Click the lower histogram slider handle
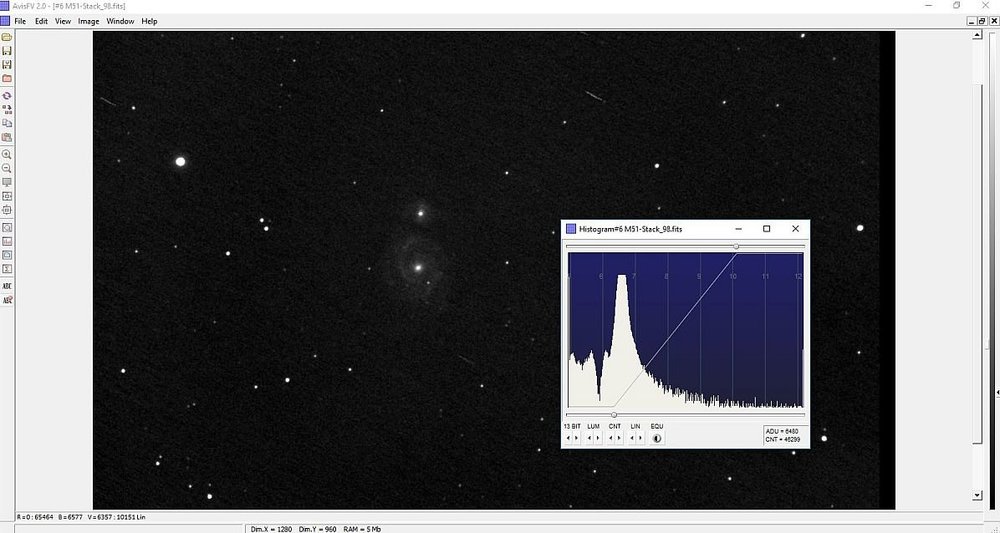 coord(614,415)
